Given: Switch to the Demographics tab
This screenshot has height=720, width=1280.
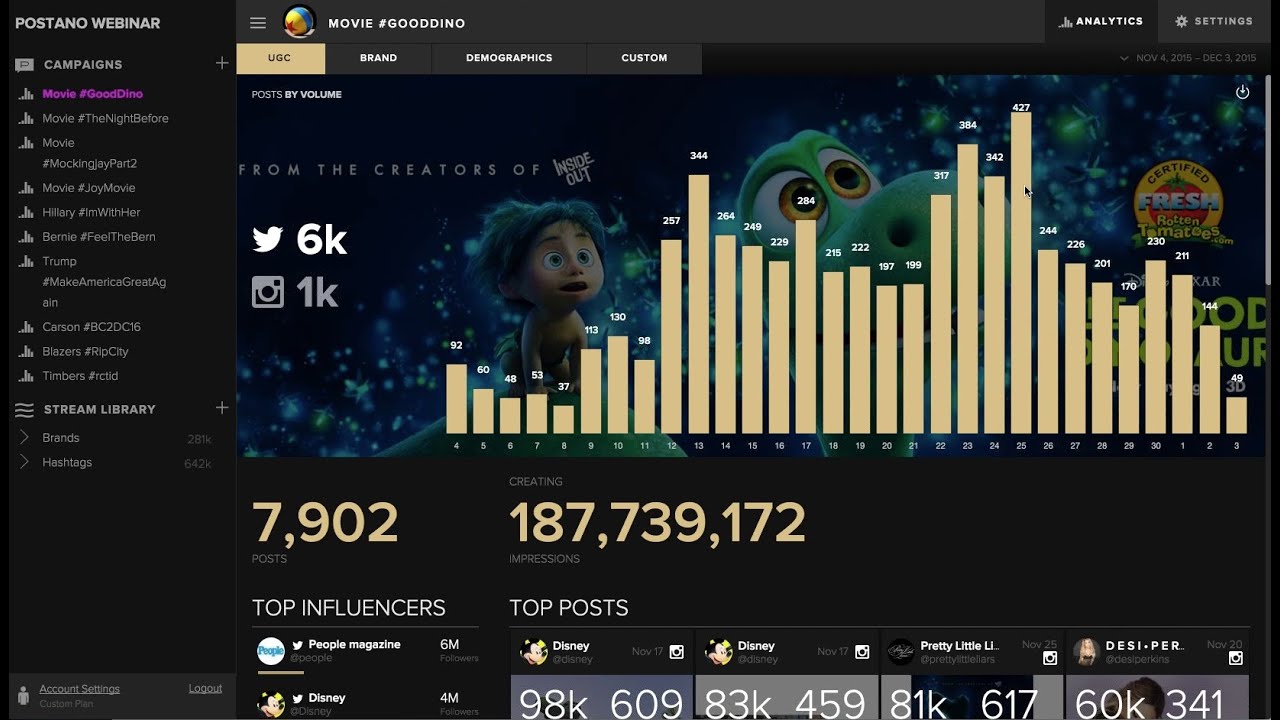Looking at the screenshot, I should click(x=509, y=58).
